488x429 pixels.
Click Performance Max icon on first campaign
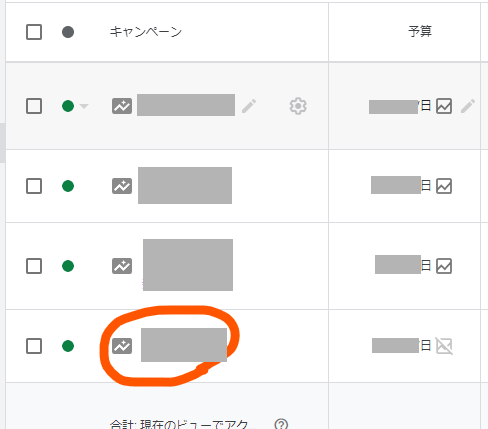tap(122, 106)
